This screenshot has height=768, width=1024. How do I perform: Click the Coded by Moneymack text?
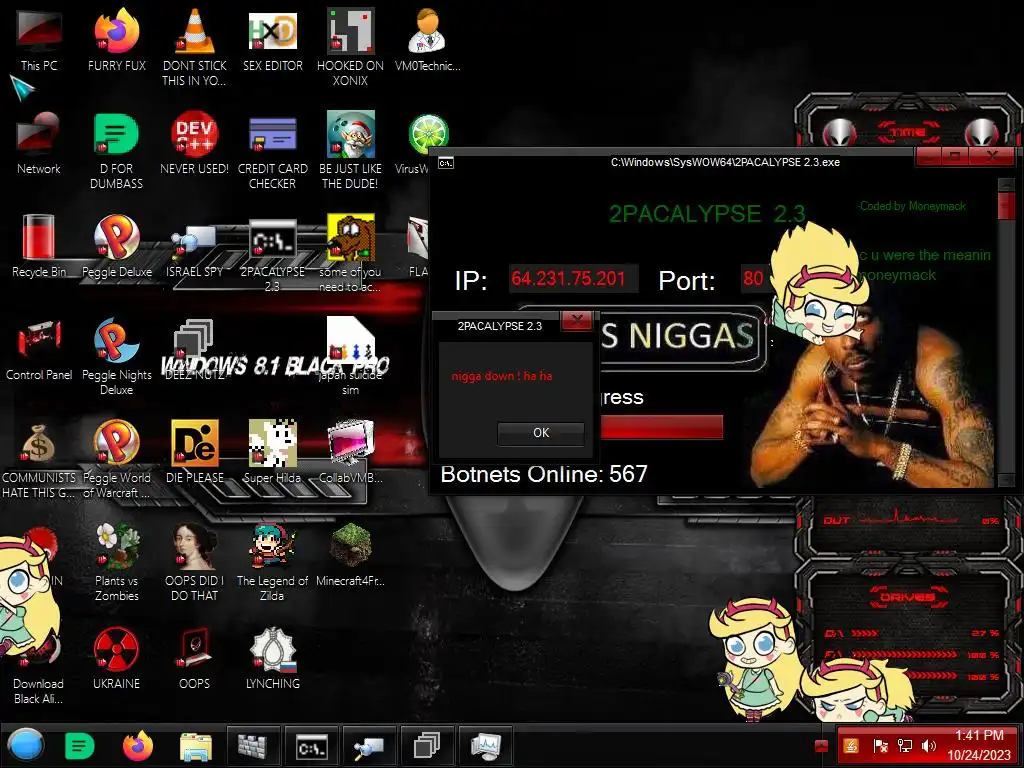coord(912,206)
